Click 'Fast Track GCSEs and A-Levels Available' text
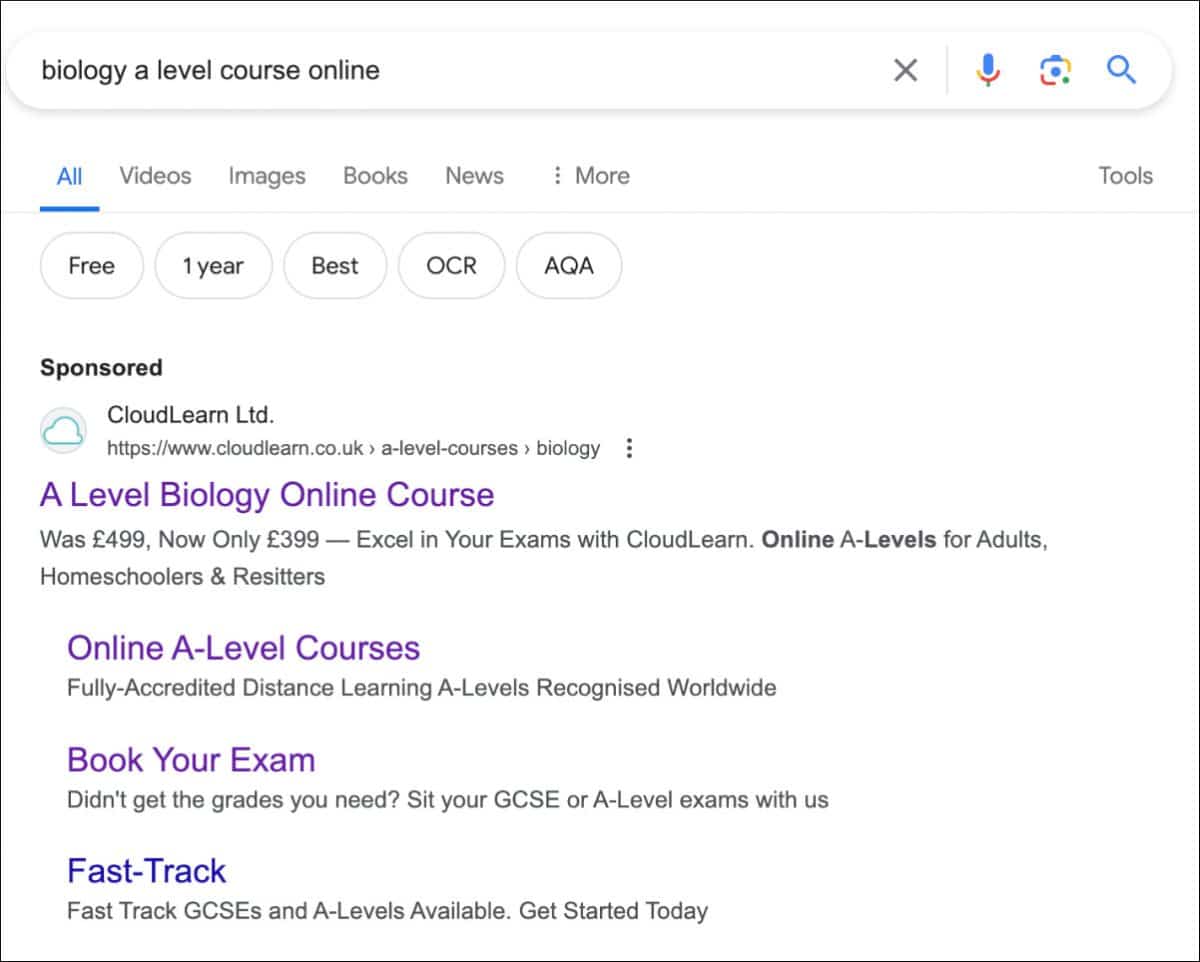This screenshot has height=962, width=1200. 289,911
